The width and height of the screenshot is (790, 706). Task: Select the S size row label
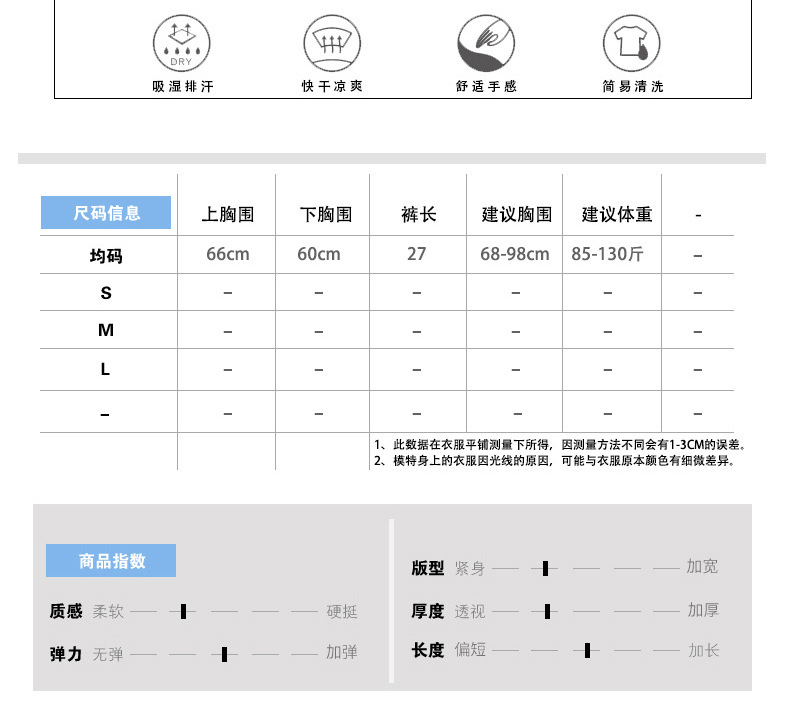(106, 293)
